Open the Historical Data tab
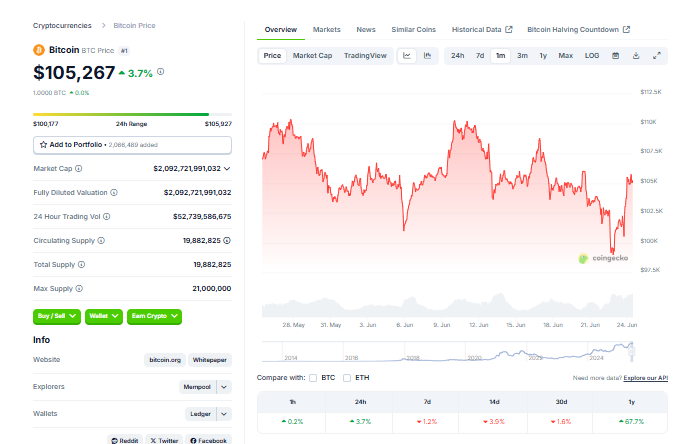Viewport: 697px width, 444px height. pyautogui.click(x=482, y=29)
